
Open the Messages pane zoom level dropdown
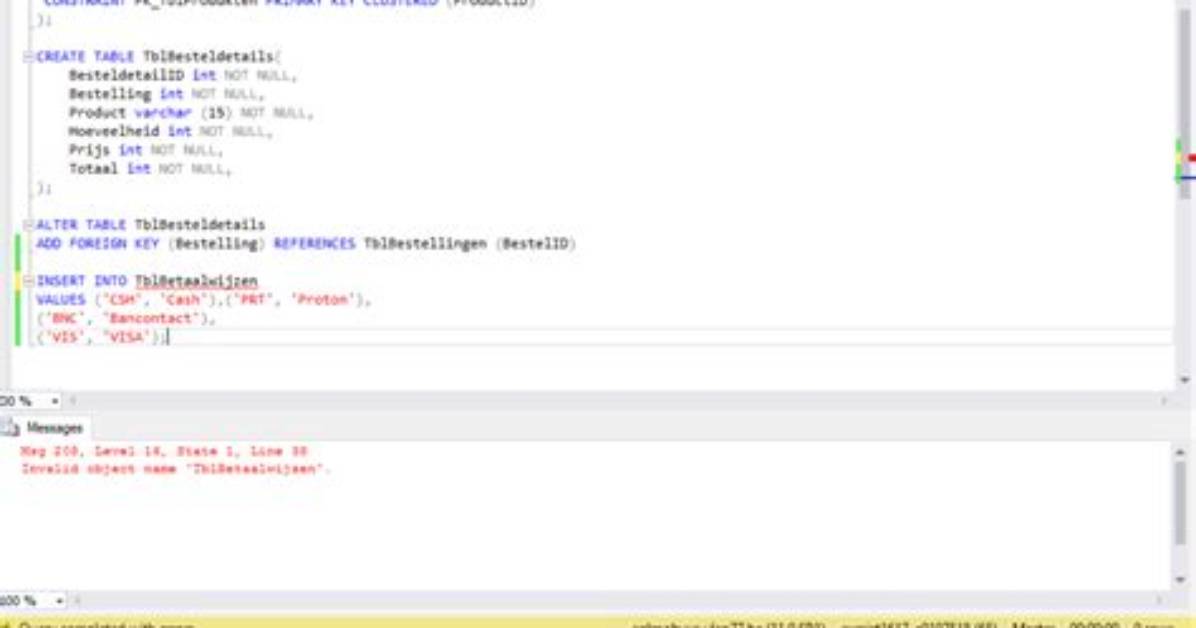point(59,601)
